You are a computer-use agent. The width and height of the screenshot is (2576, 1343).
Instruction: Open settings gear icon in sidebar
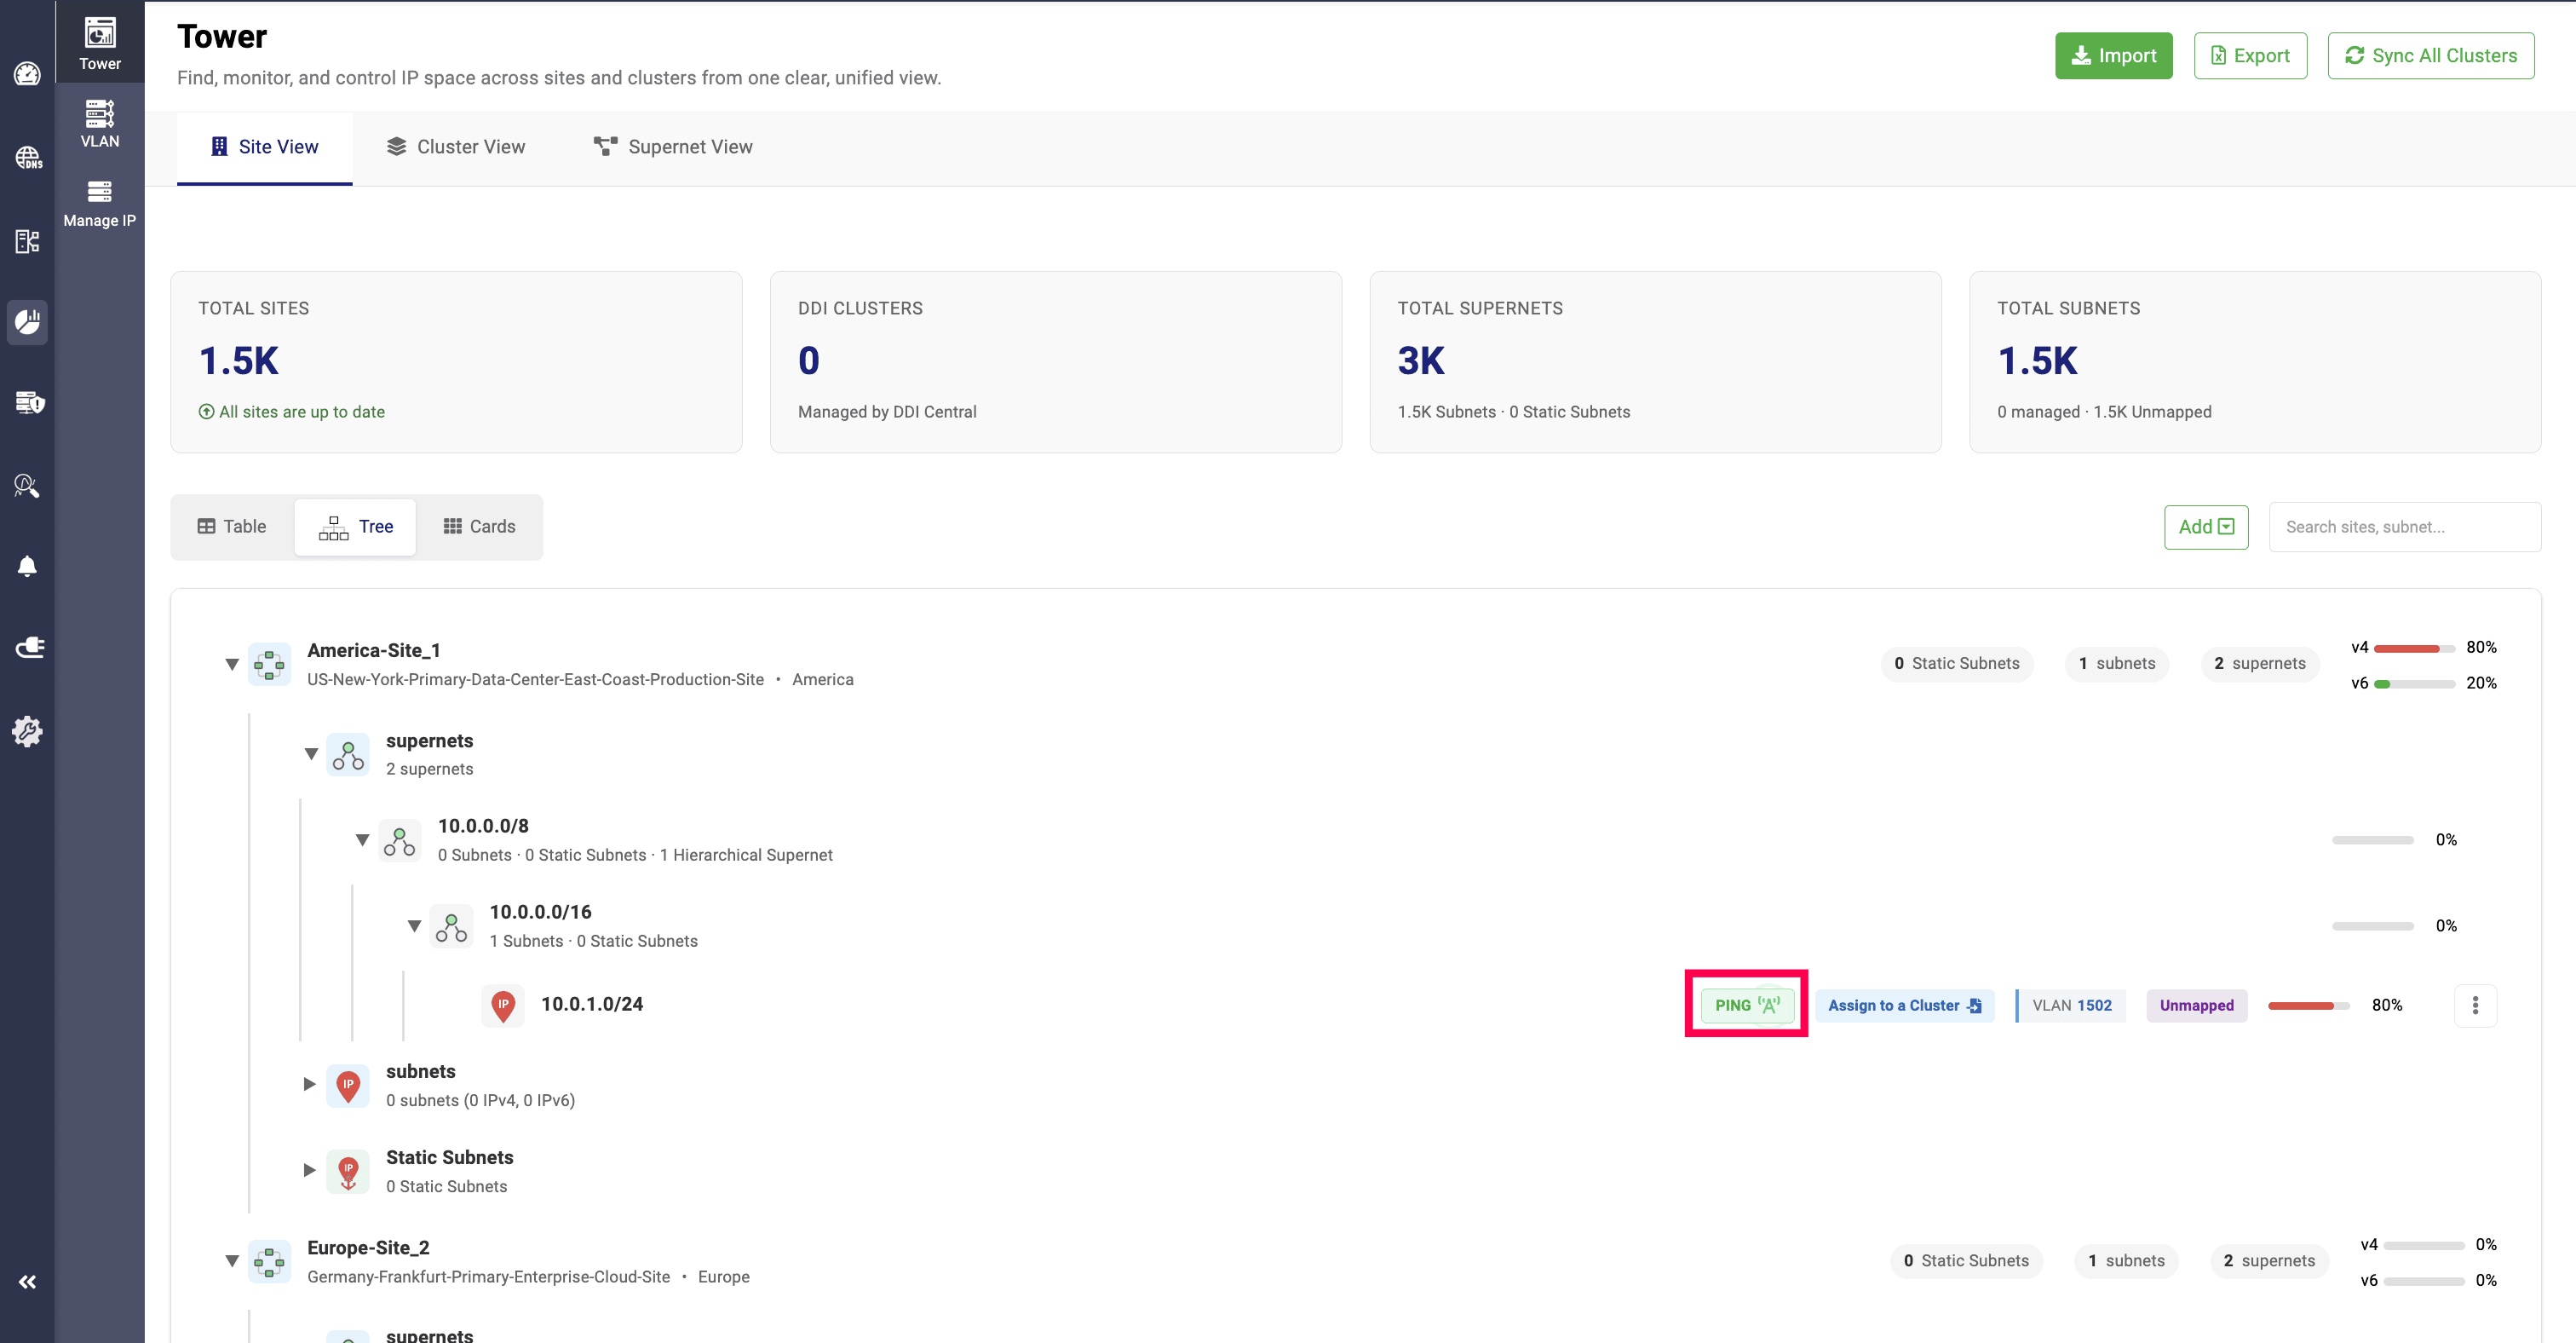pos(27,731)
